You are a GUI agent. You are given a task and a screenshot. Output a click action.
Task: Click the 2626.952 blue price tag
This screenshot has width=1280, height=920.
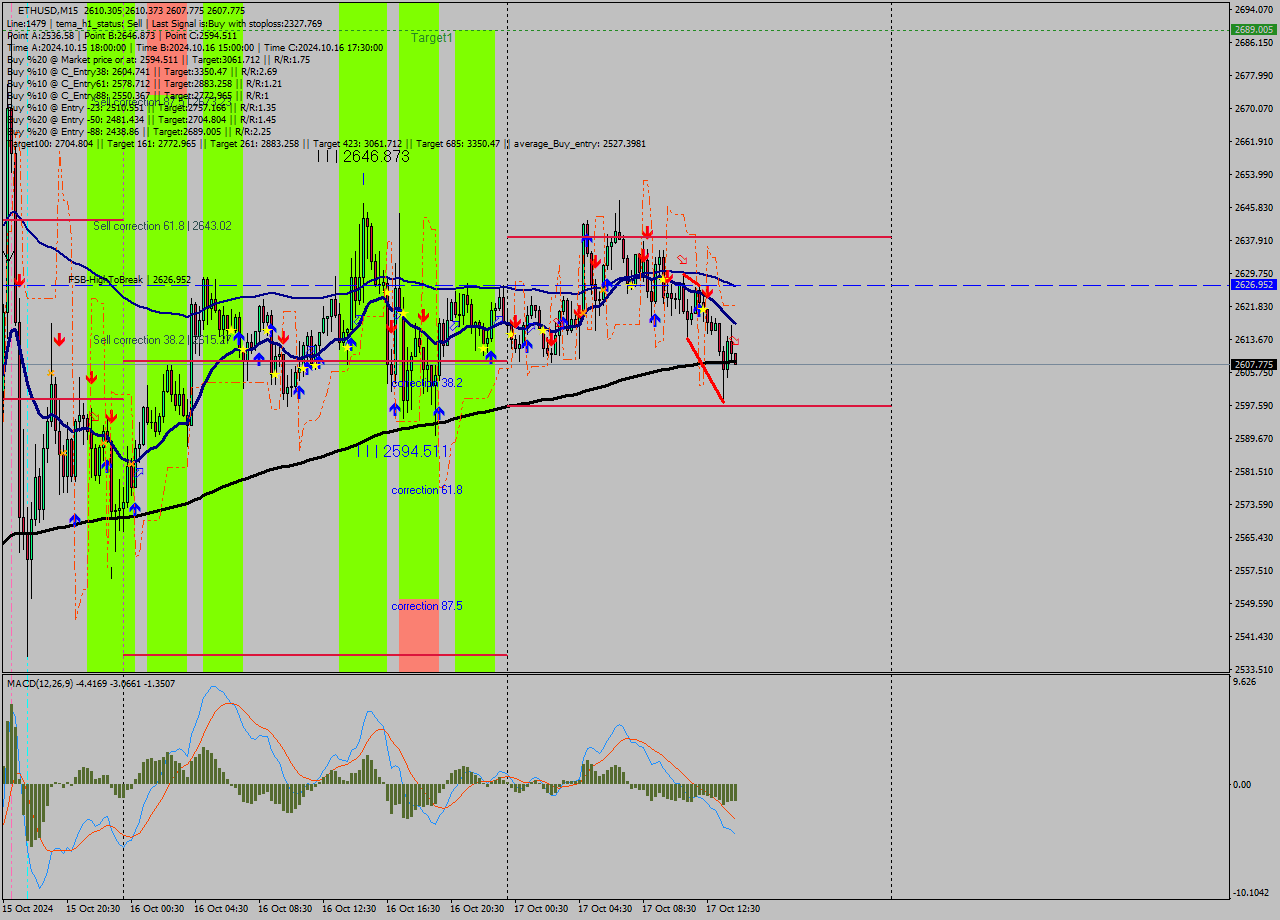pos(1253,285)
